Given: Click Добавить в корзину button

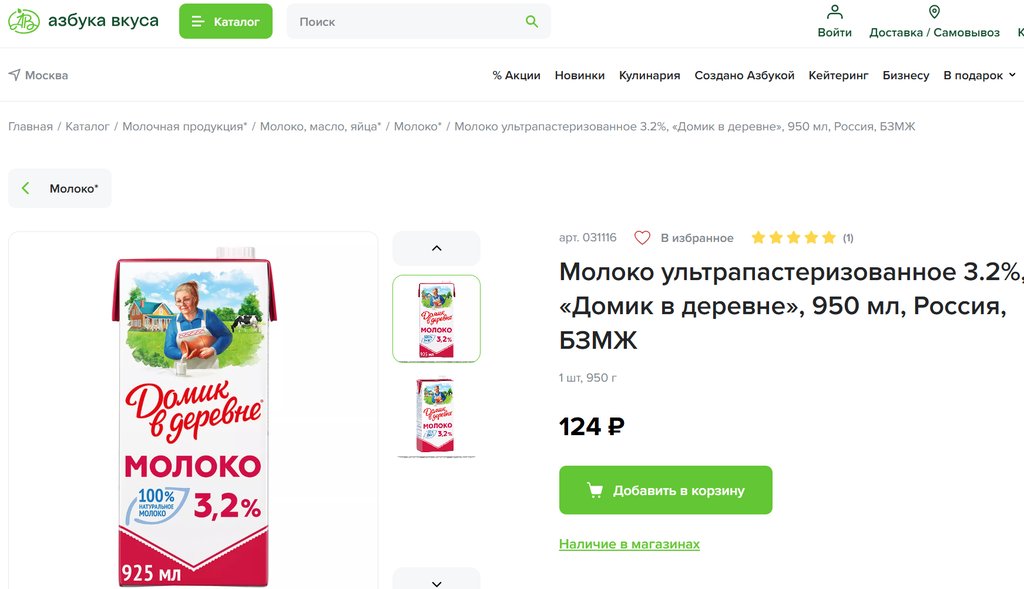Looking at the screenshot, I should pyautogui.click(x=665, y=490).
